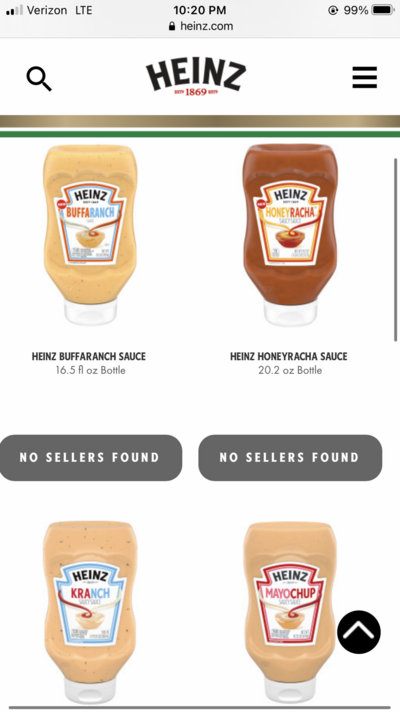This screenshot has width=400, height=712.
Task: Tap the lock icon beside heinz.com
Action: click(172, 26)
